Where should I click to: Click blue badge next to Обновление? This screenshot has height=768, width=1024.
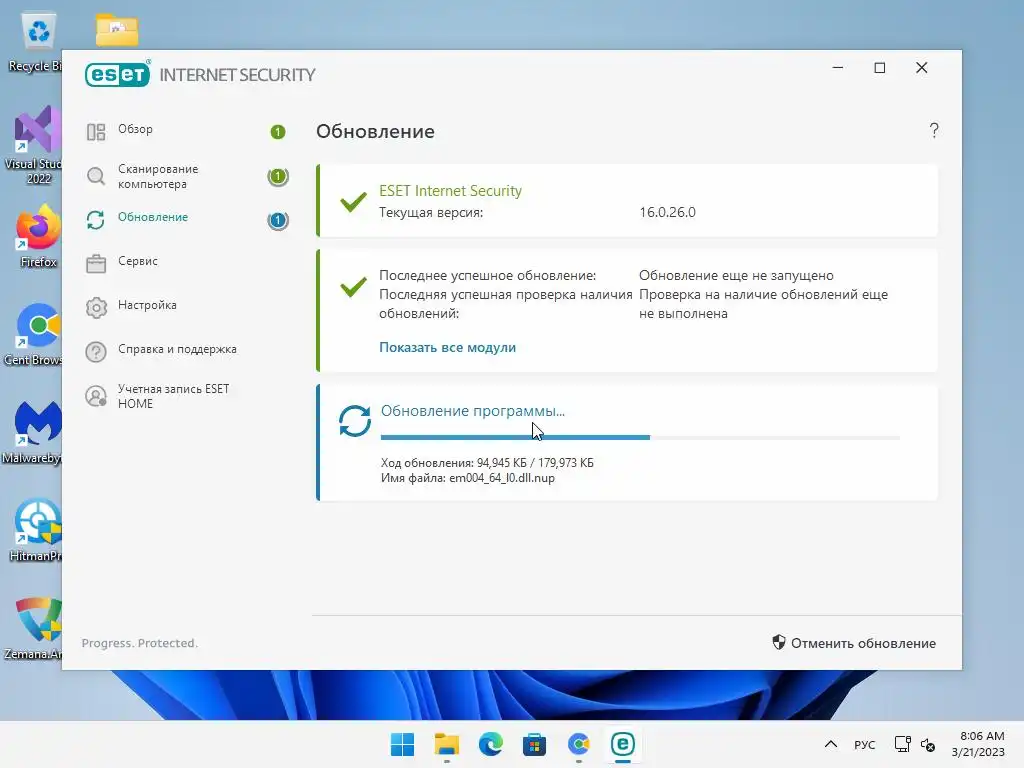pos(278,221)
